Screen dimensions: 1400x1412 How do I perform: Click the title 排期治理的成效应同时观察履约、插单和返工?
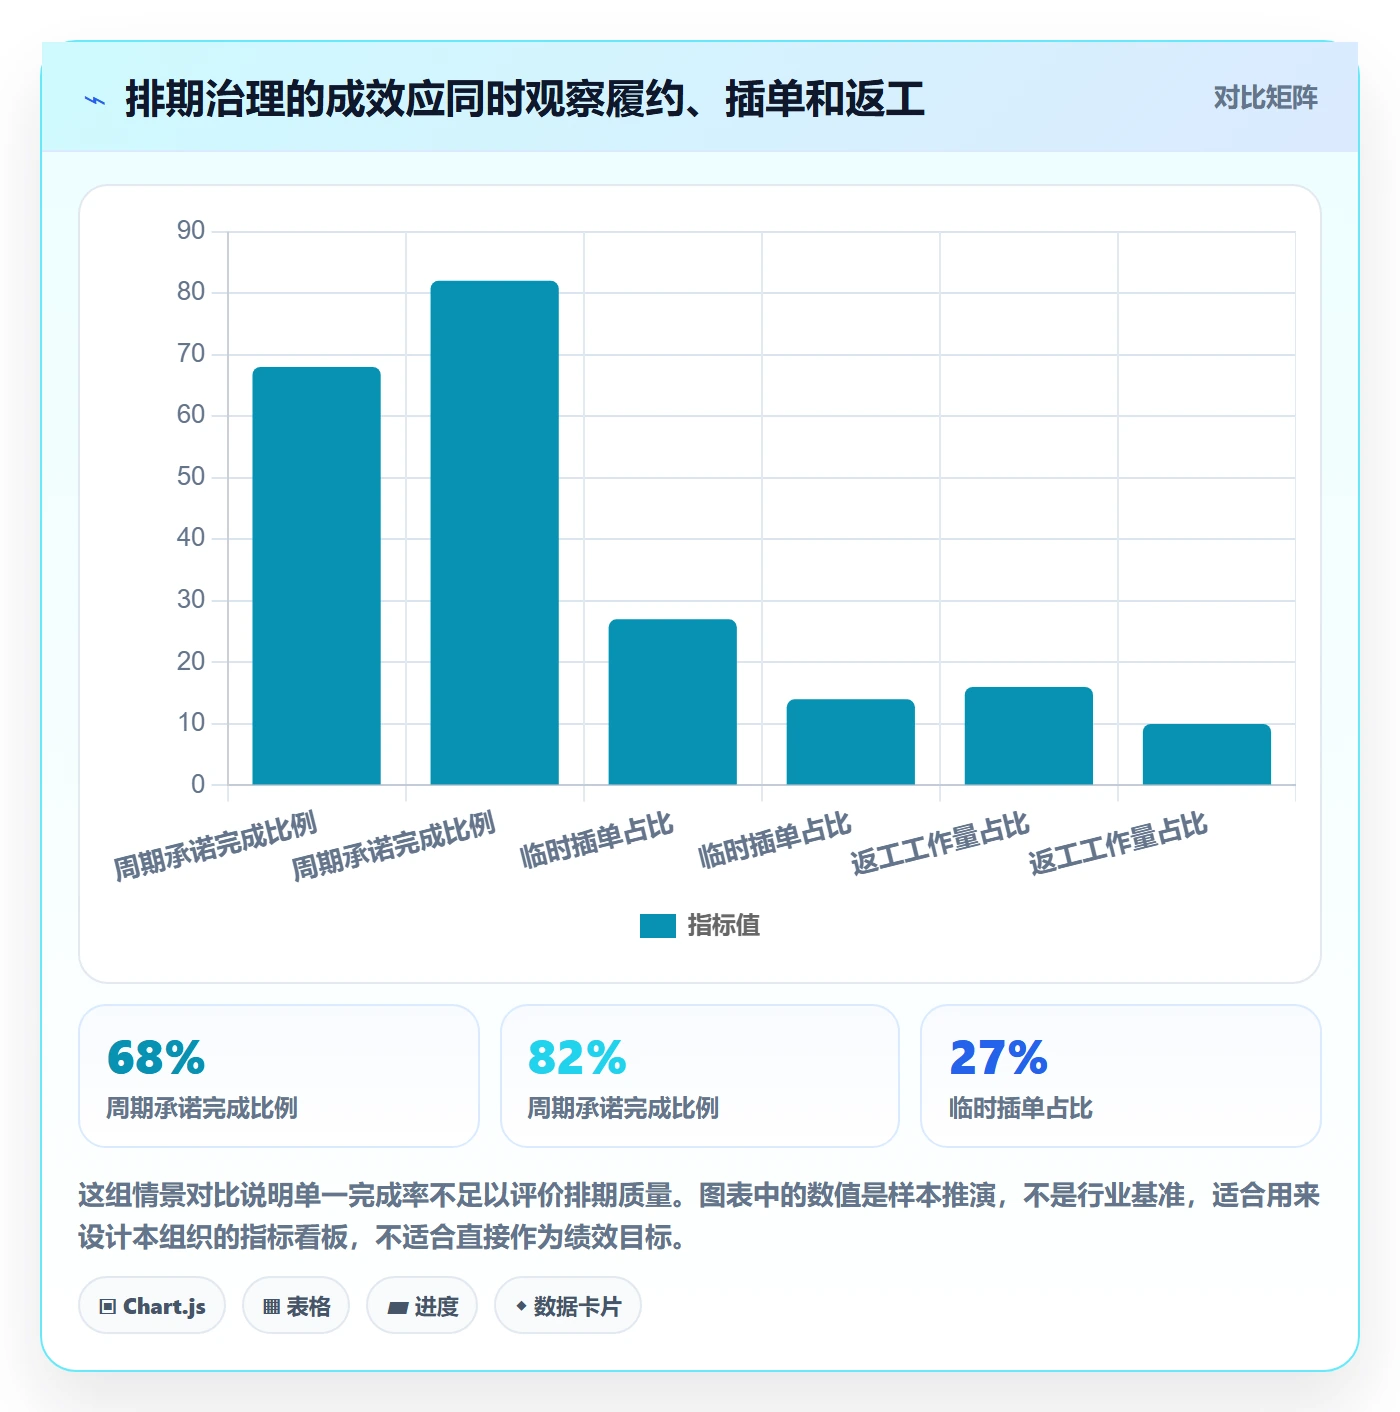point(525,99)
